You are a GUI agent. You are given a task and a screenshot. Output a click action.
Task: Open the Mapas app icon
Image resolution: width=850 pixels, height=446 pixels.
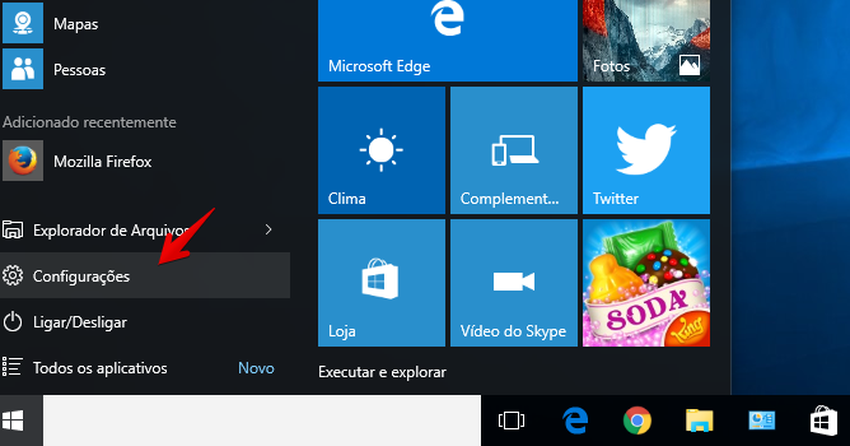pyautogui.click(x=23, y=23)
